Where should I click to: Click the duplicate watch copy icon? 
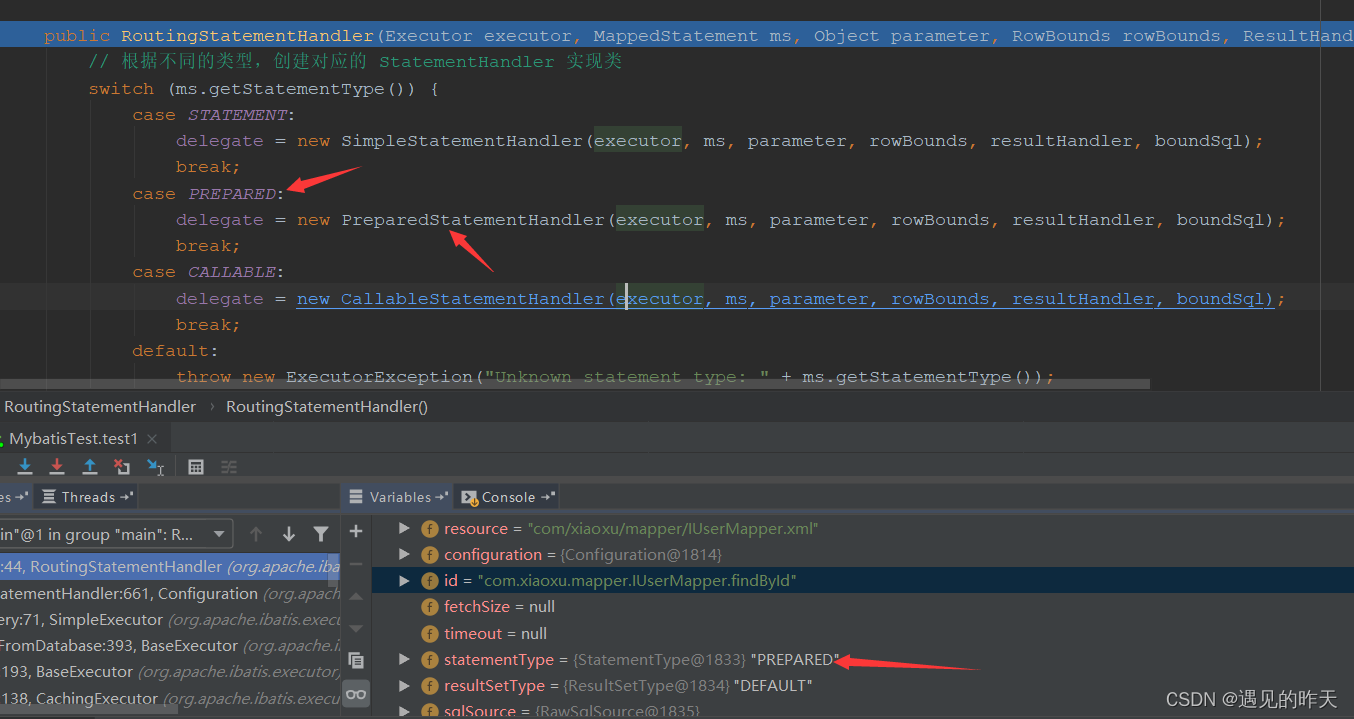coord(356,660)
